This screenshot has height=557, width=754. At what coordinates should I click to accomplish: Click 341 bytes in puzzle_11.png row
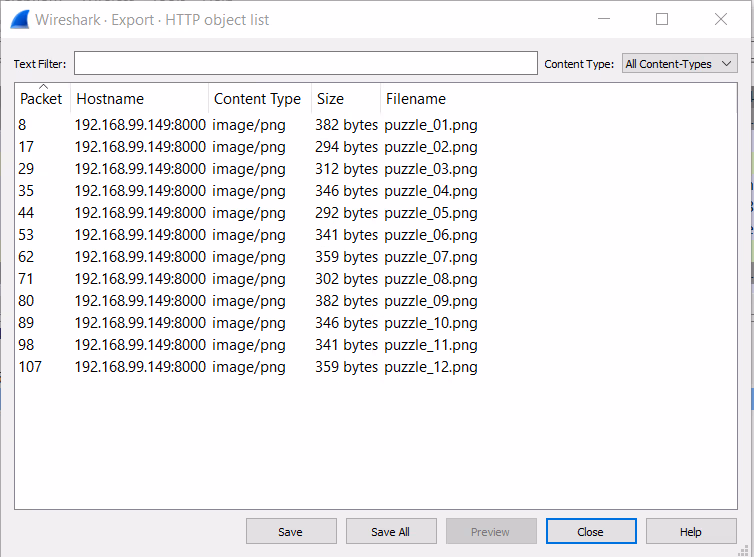[346, 345]
